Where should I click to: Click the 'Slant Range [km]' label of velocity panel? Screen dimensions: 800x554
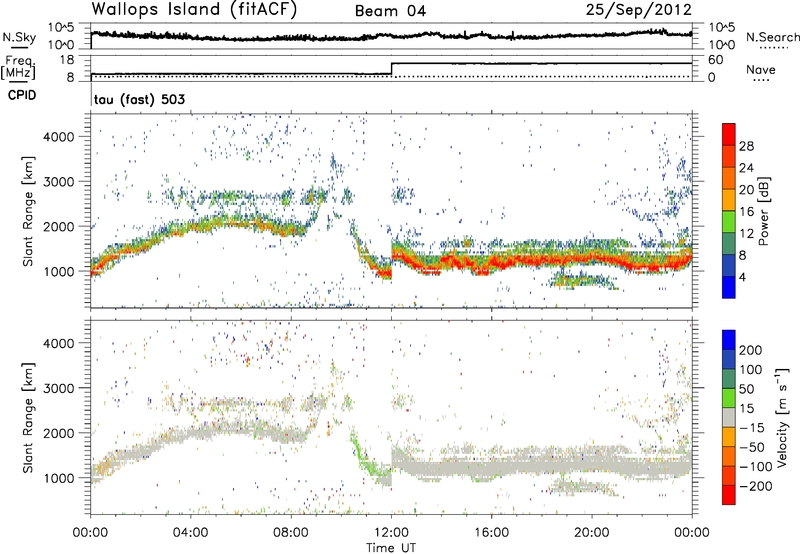coord(28,417)
